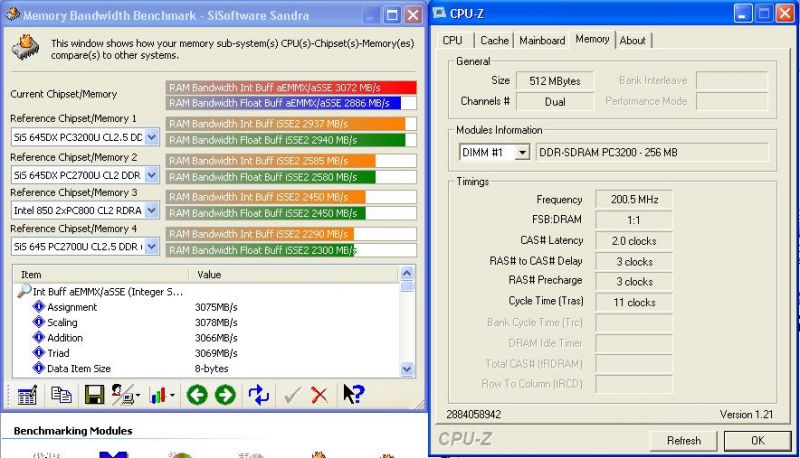Screen dimensions: 800x458
Task: Click the user and computer connection icon
Action: (121, 395)
